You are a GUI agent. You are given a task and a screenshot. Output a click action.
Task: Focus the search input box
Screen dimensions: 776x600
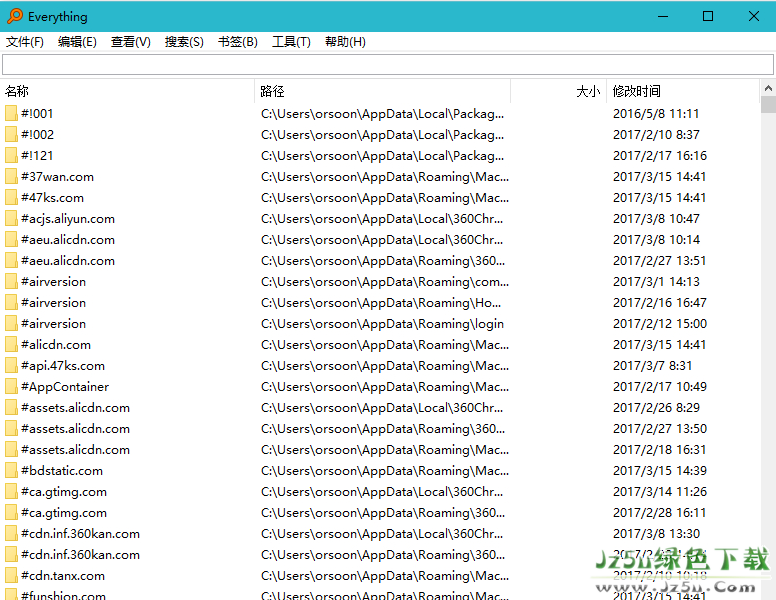[388, 65]
